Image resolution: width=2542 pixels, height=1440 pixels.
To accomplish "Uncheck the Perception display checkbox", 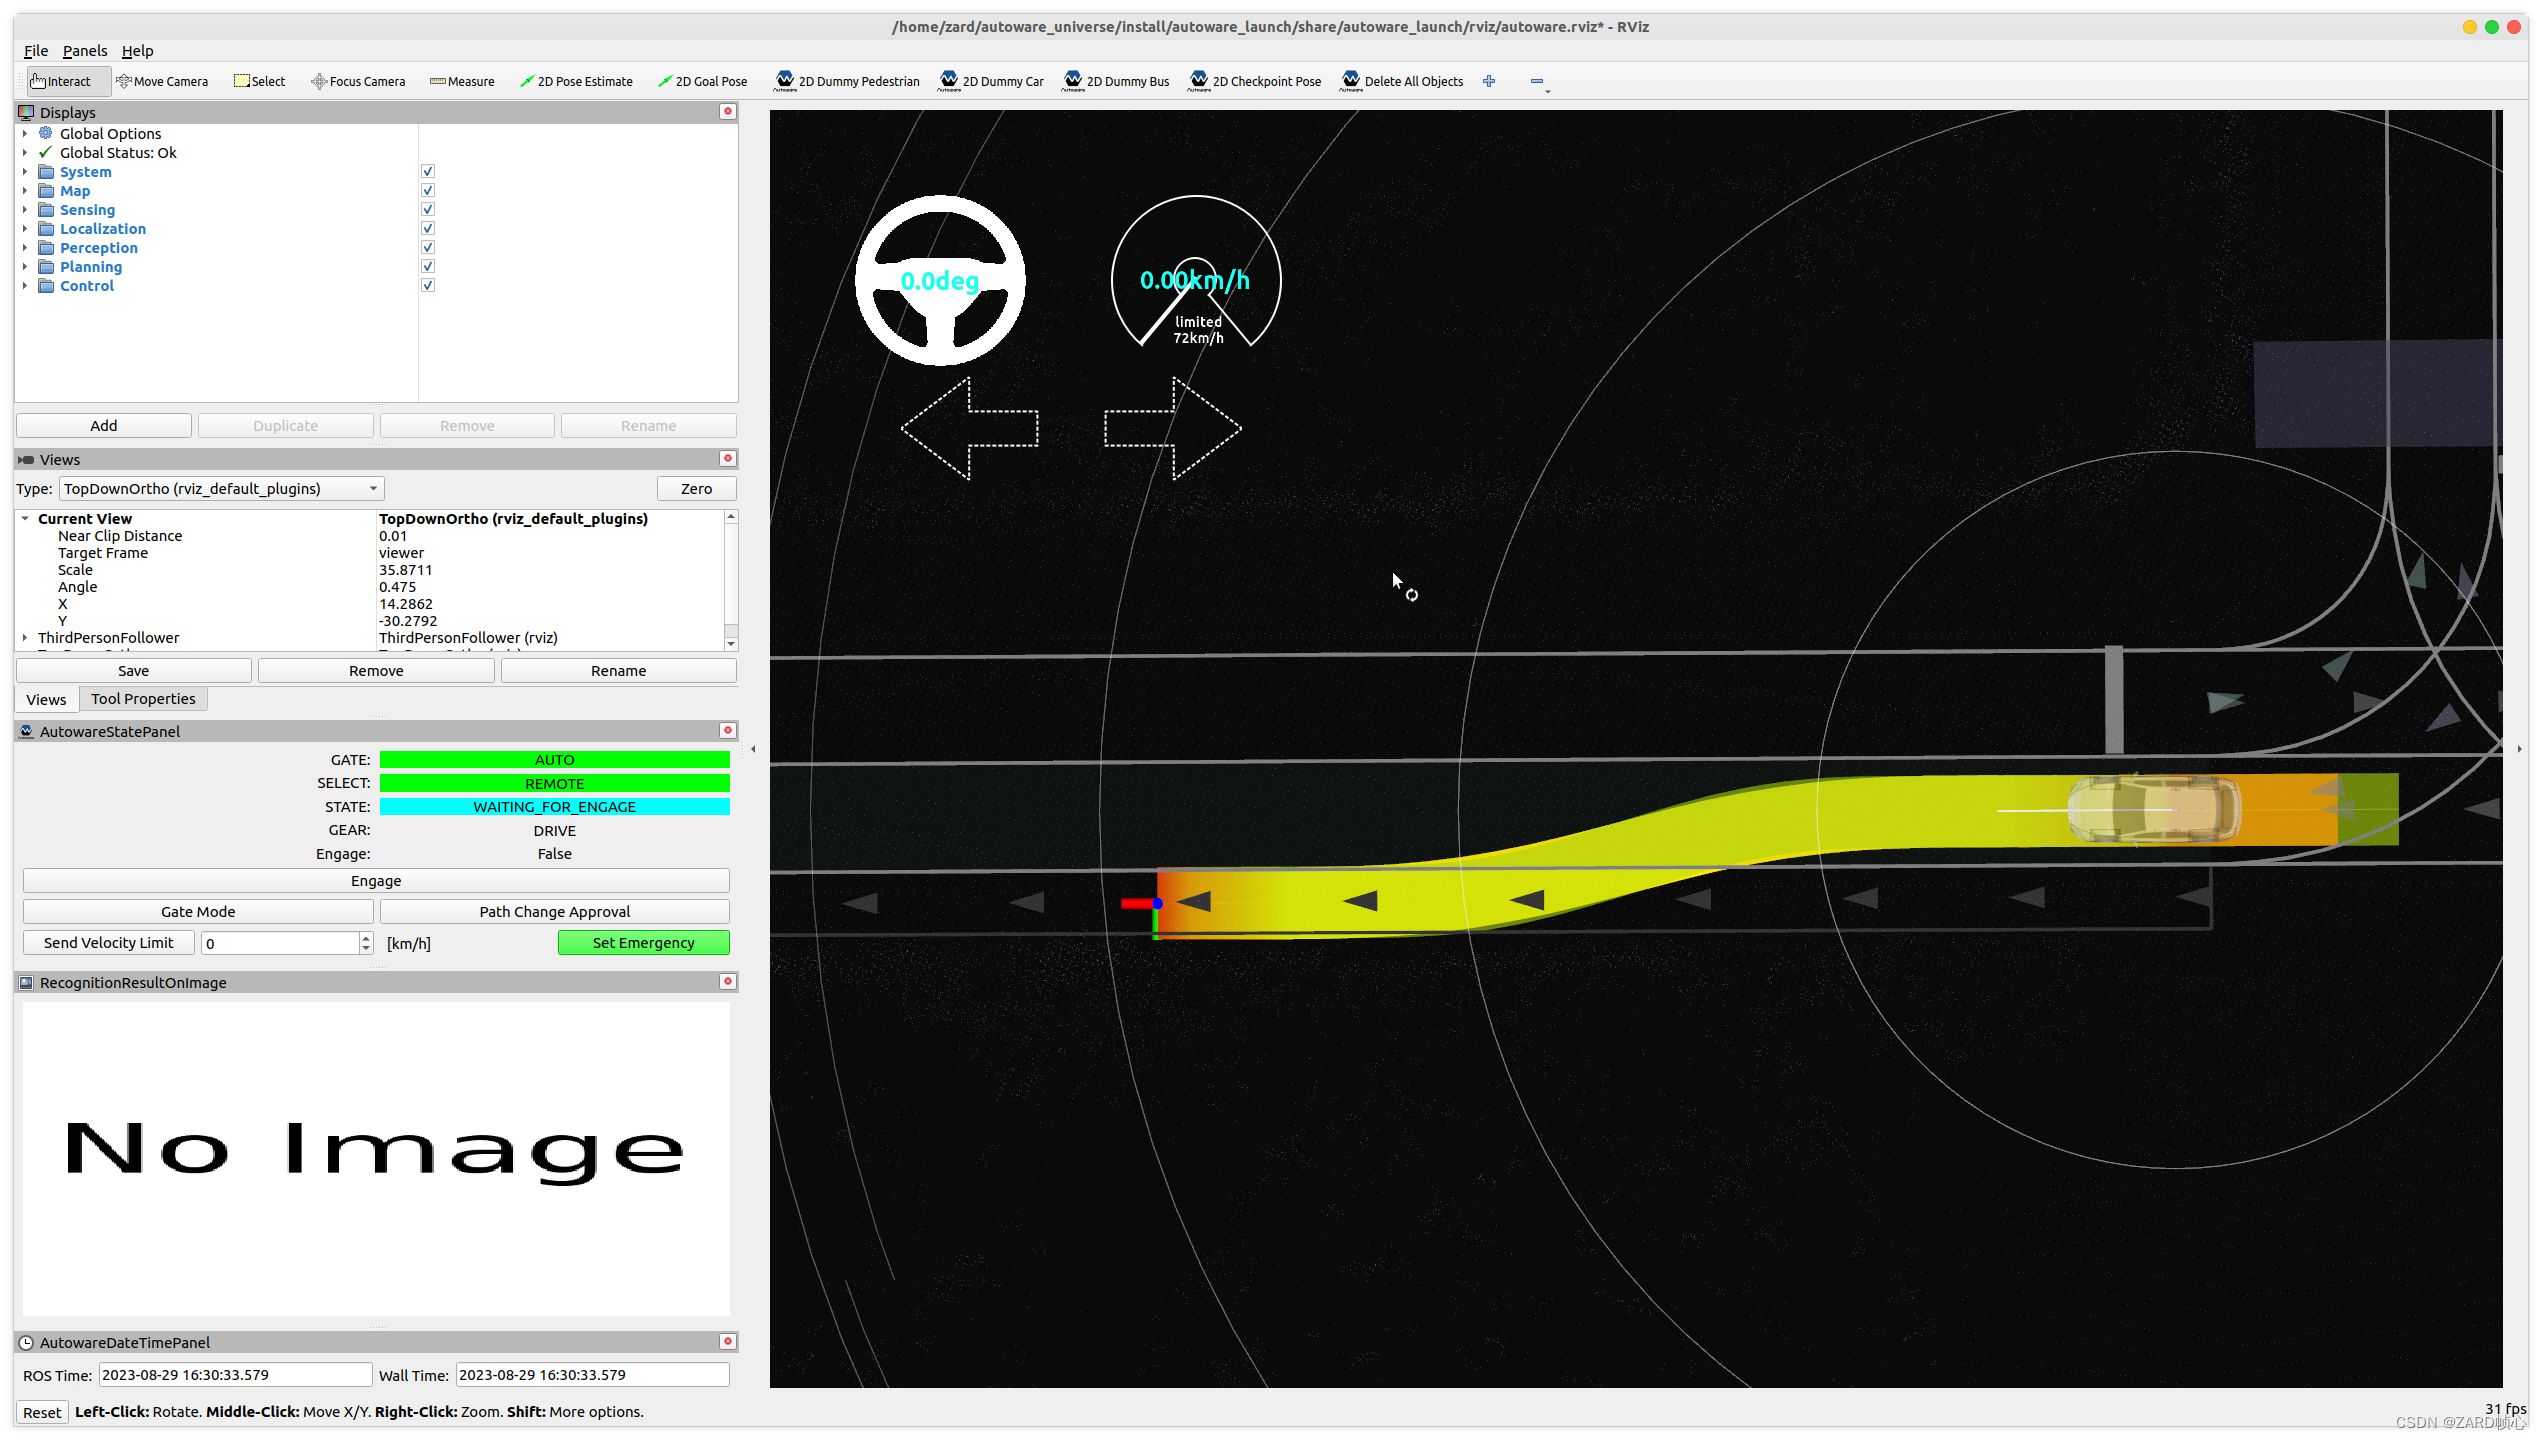I will click(x=428, y=248).
